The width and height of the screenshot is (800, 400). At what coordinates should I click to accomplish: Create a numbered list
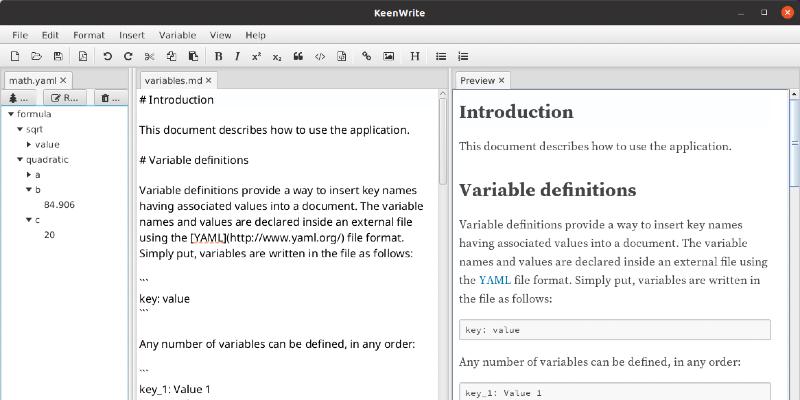463,56
